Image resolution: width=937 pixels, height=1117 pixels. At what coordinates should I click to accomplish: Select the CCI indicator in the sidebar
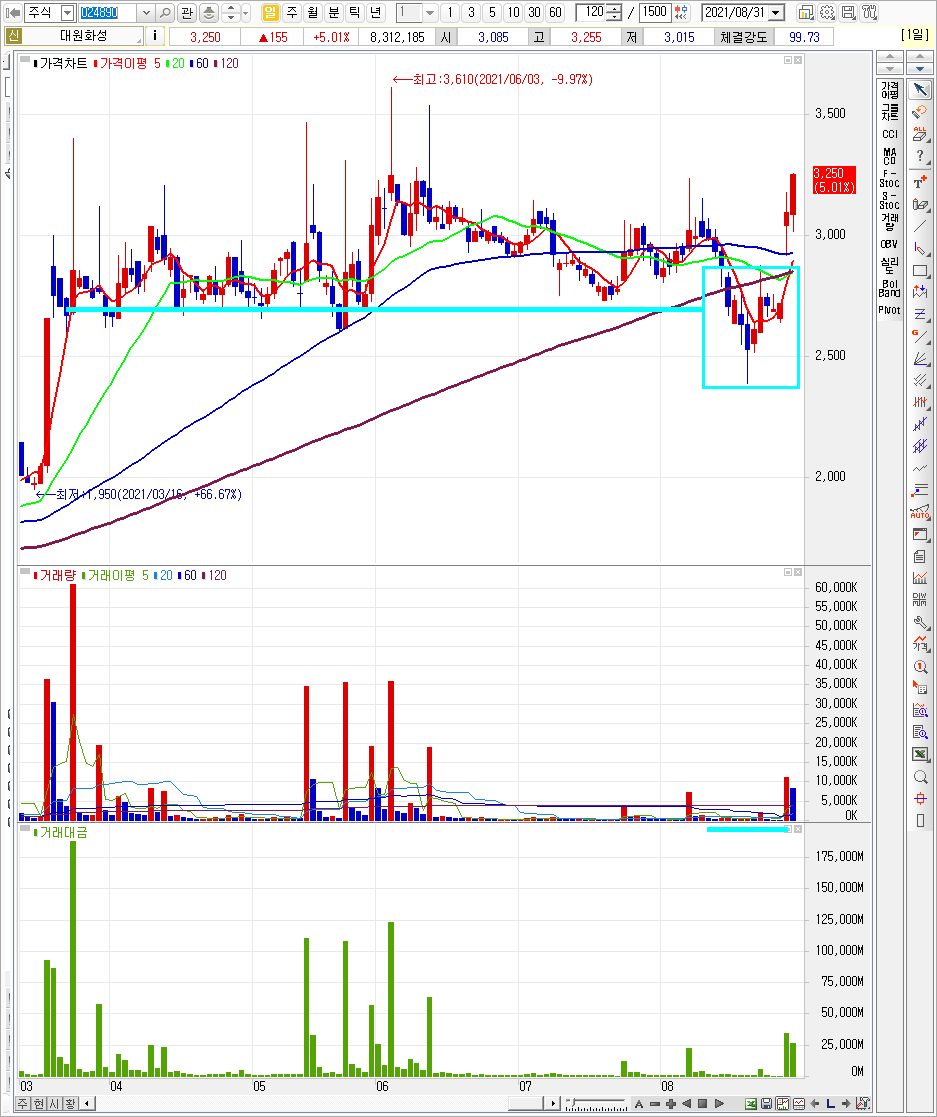889,134
